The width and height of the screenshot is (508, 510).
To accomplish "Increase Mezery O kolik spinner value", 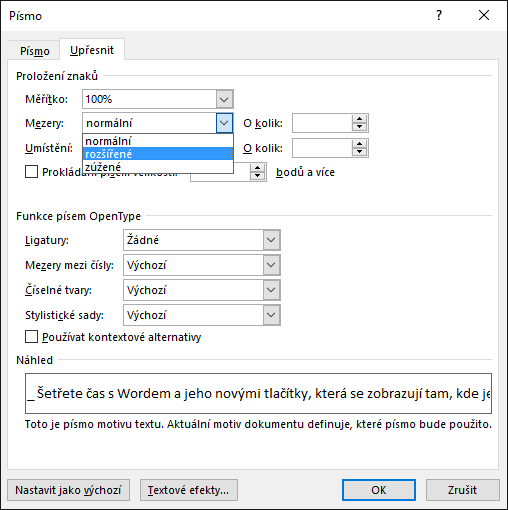I will [359, 119].
